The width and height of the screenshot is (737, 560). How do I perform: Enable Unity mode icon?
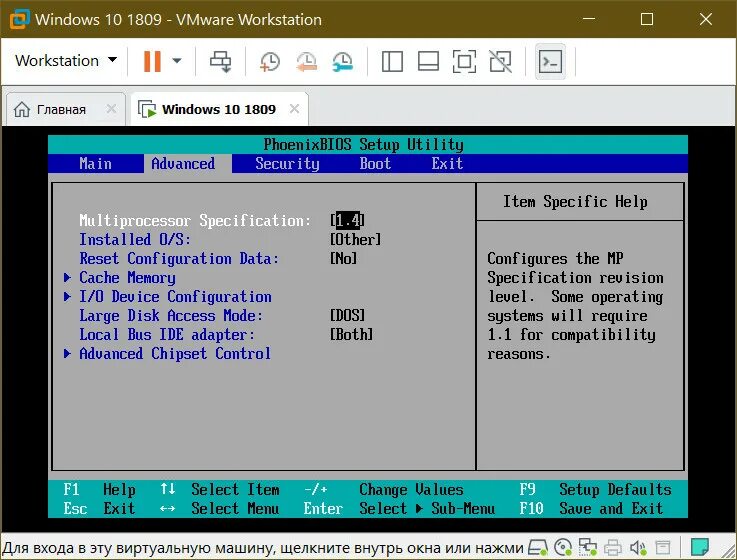501,62
